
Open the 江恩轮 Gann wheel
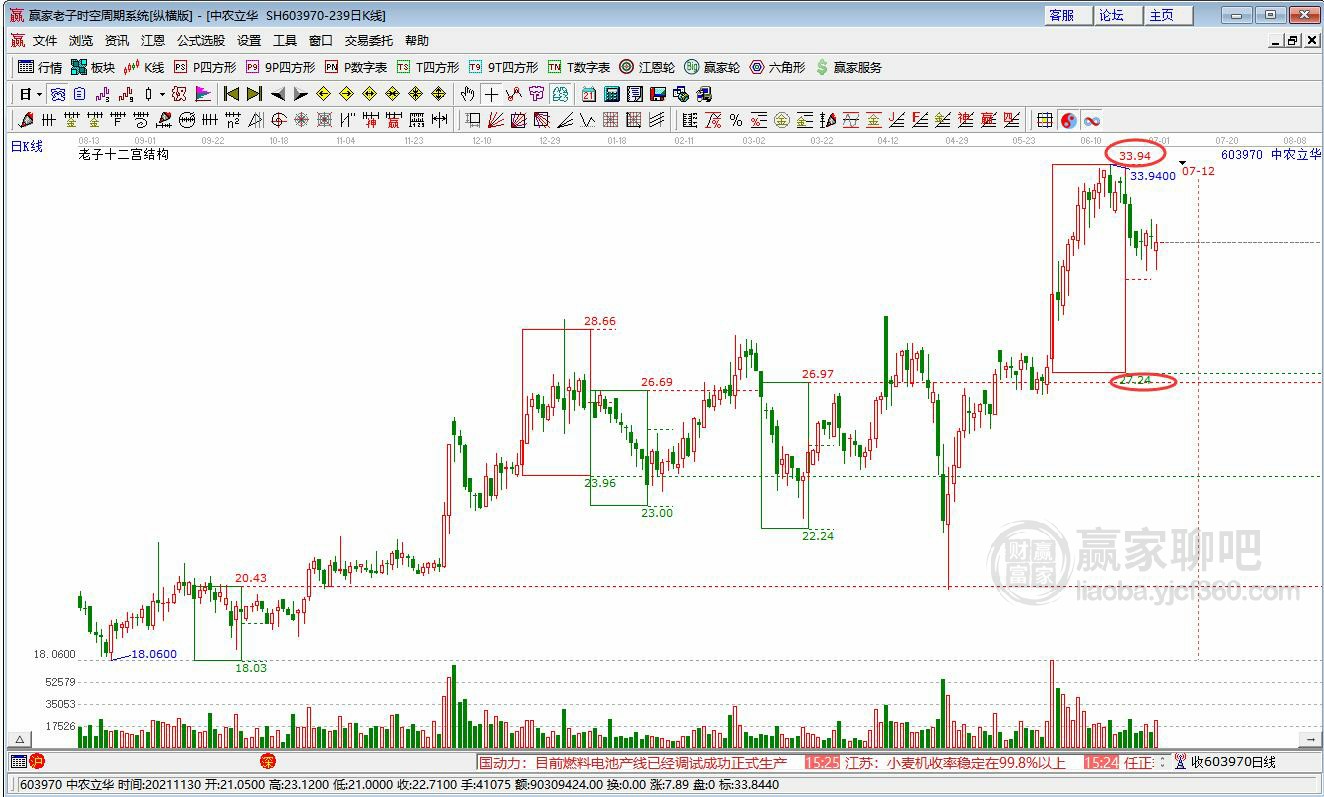point(647,67)
